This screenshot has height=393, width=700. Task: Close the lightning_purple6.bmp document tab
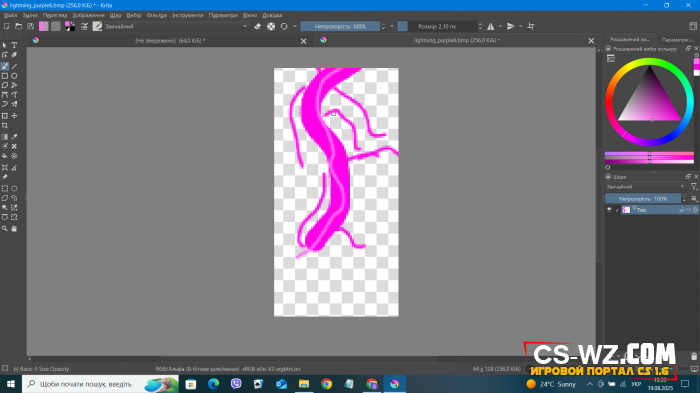591,41
